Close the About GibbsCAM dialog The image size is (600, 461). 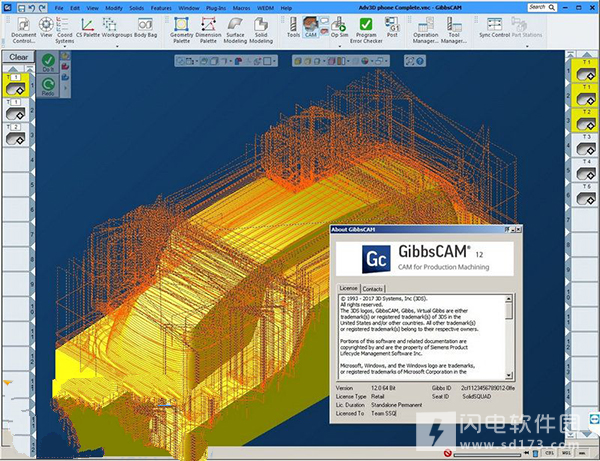(518, 230)
